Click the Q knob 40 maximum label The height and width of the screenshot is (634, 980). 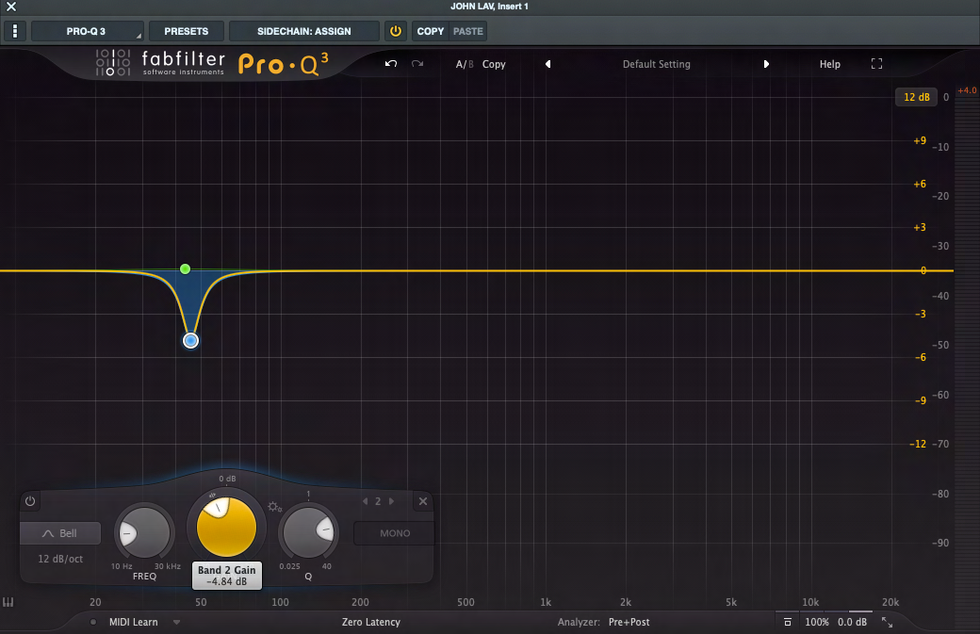pyautogui.click(x=327, y=566)
